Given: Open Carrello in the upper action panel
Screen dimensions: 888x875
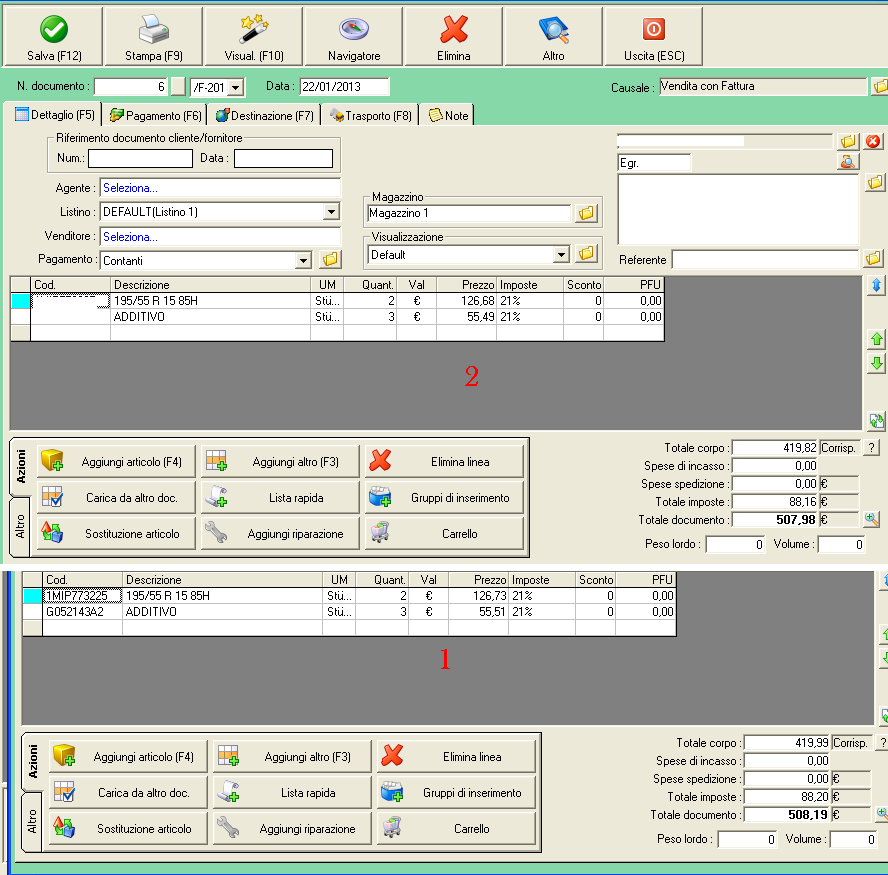Looking at the screenshot, I should [x=444, y=533].
